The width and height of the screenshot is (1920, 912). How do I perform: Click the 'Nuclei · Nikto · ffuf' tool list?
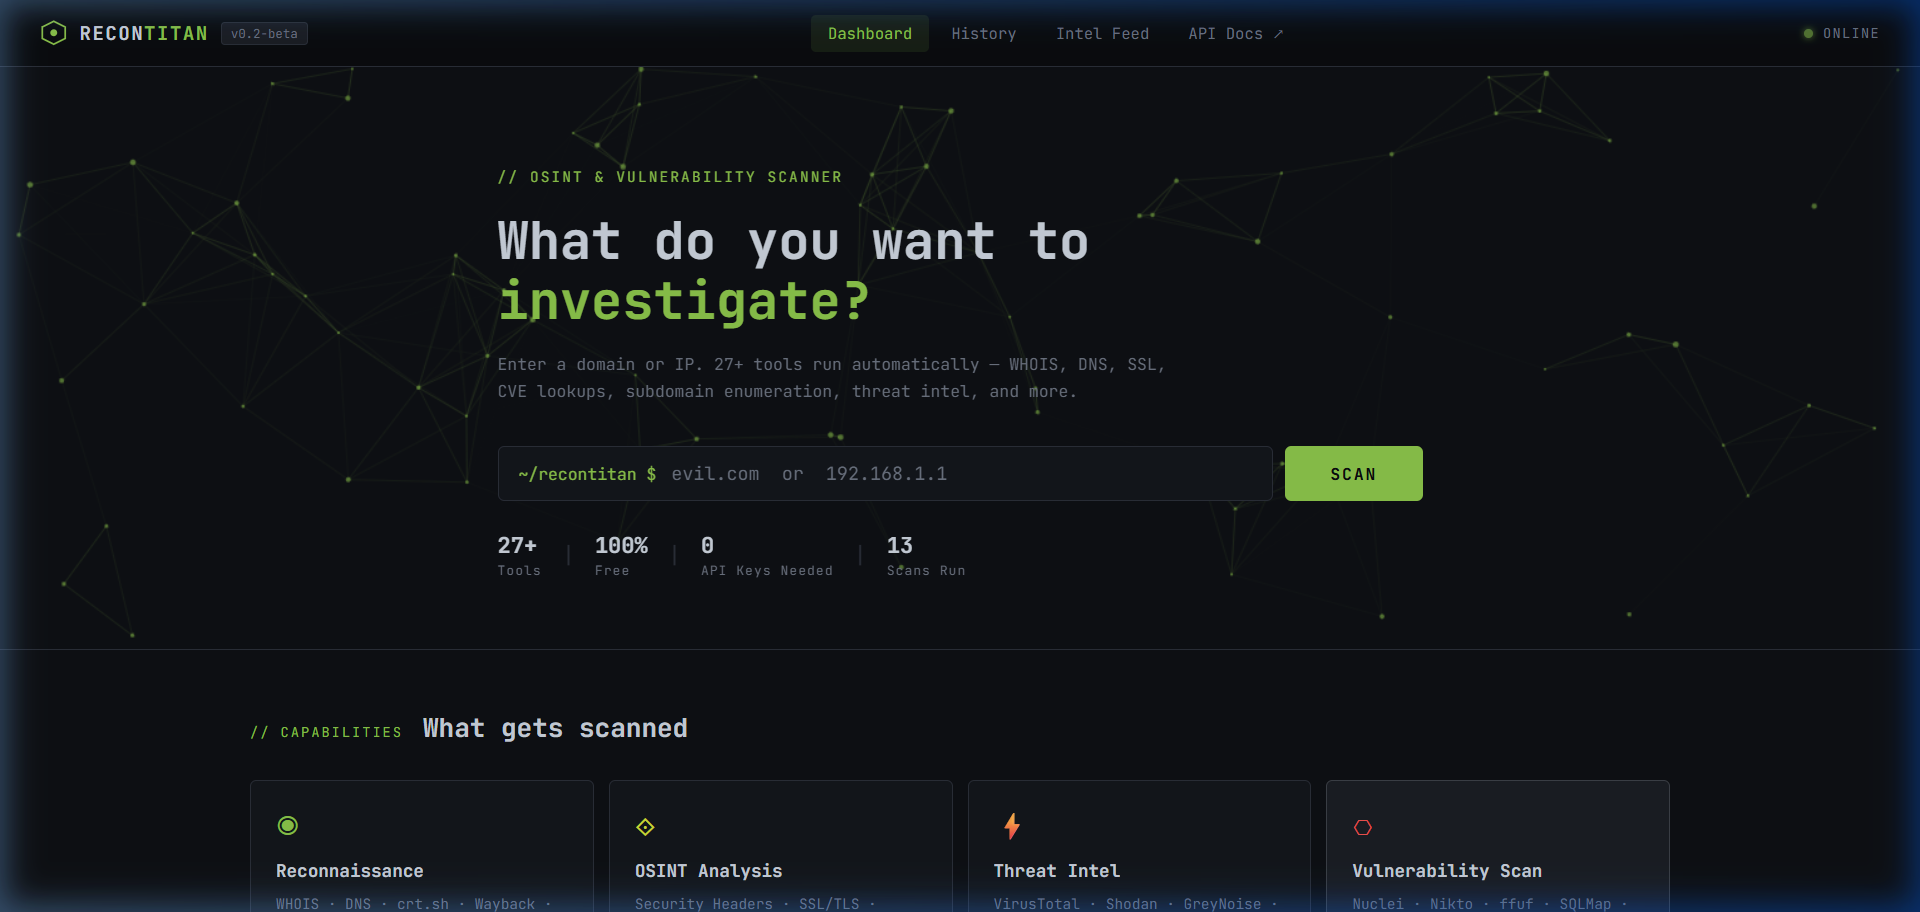pos(1490,903)
